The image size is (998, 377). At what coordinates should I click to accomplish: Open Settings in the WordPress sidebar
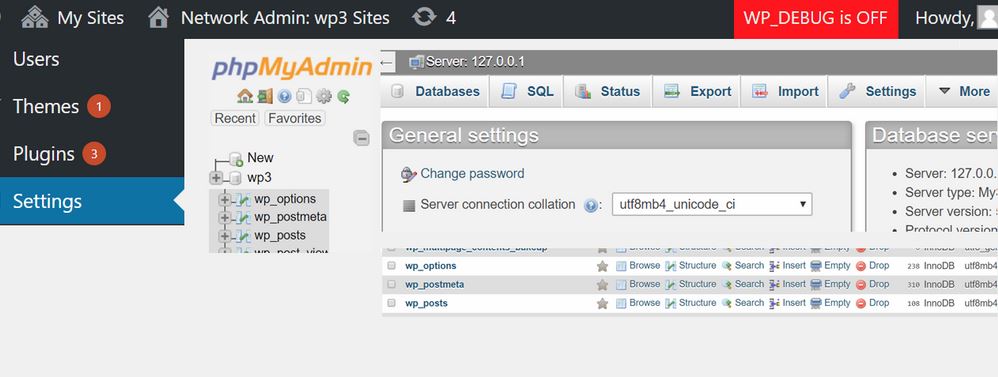pos(92,201)
